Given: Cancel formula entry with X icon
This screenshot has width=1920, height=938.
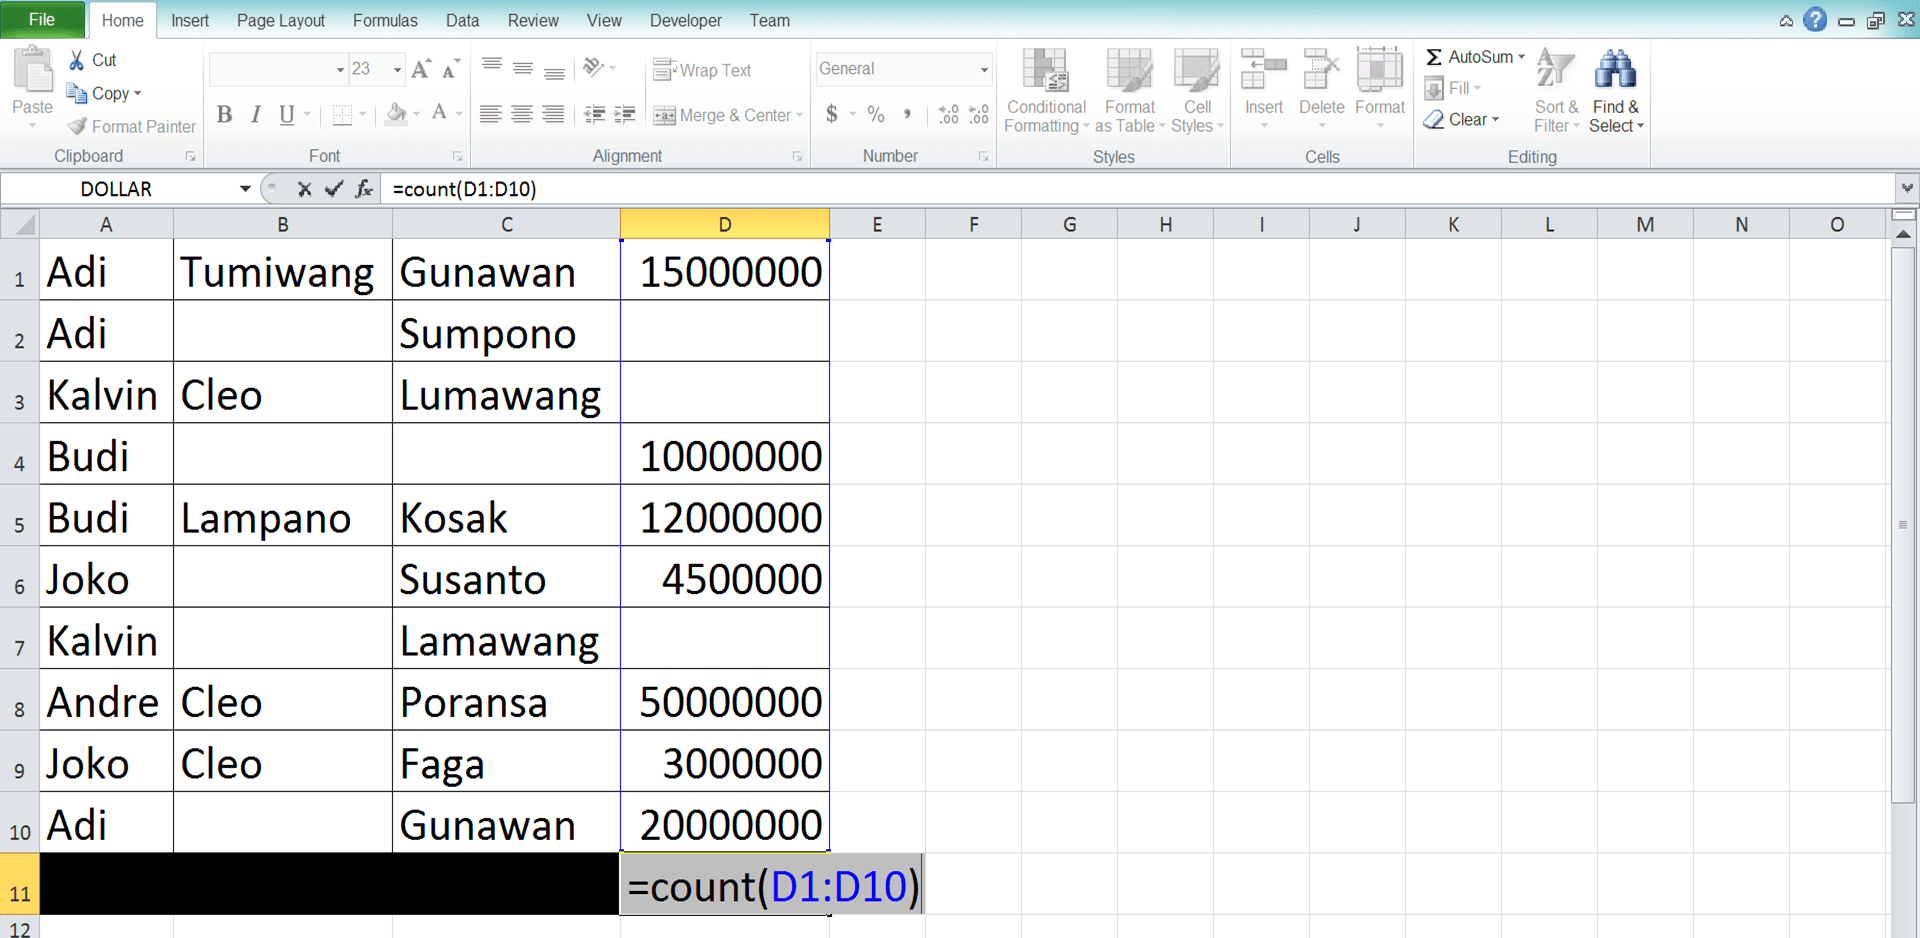Looking at the screenshot, I should coord(305,189).
